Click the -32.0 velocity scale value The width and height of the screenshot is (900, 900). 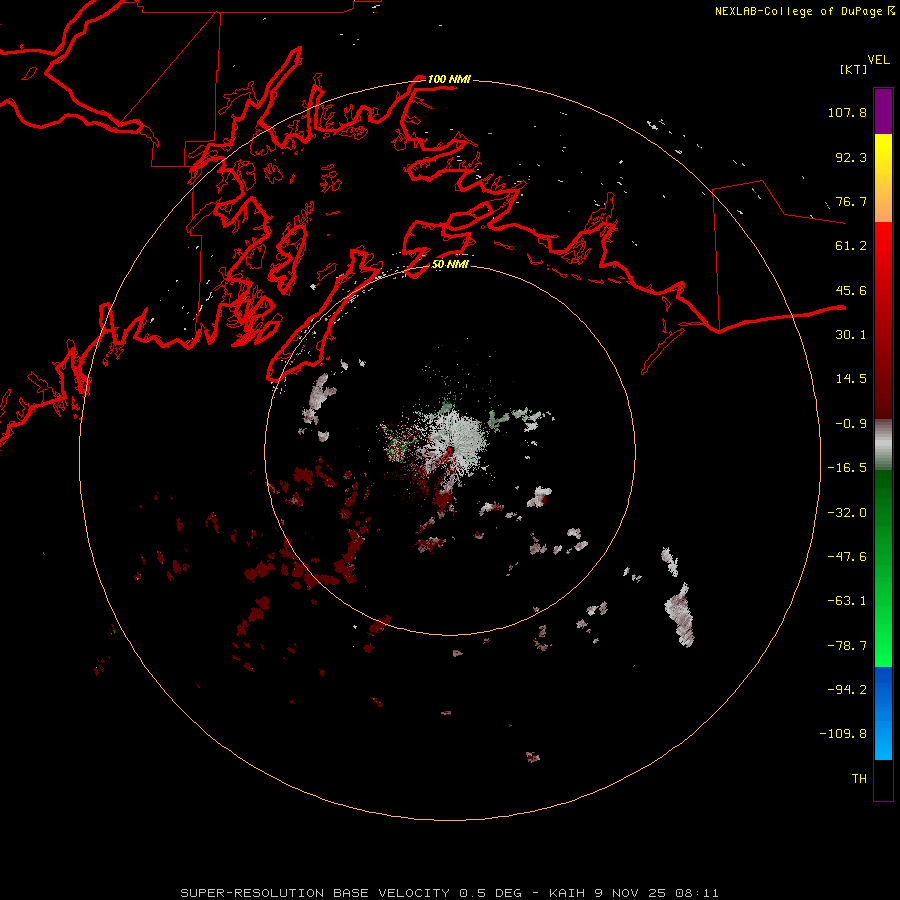coord(847,513)
